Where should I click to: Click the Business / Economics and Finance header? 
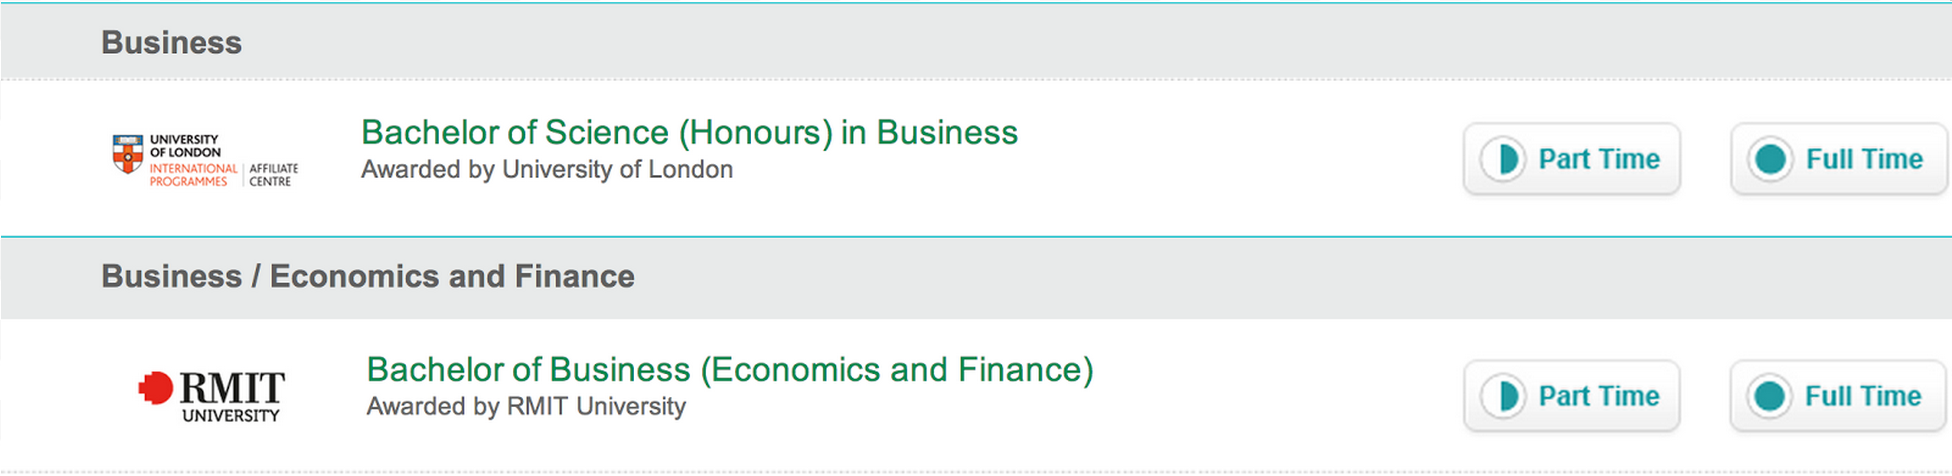click(x=367, y=276)
